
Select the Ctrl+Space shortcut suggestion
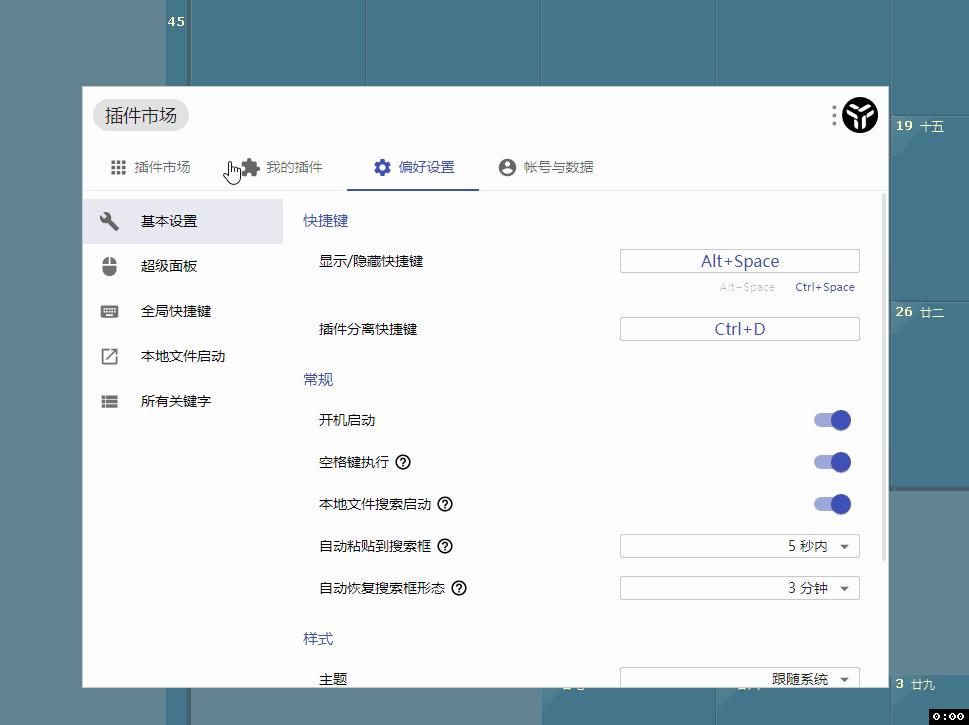pyautogui.click(x=824, y=287)
